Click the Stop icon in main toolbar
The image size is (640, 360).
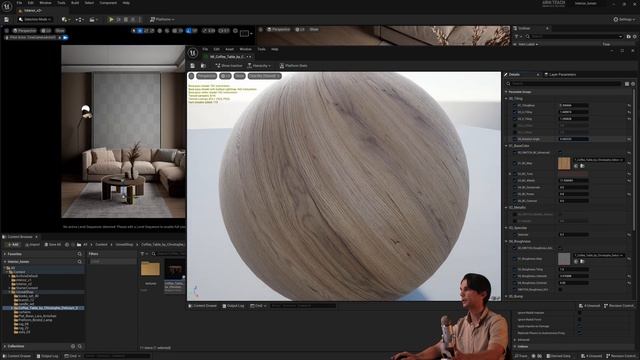126,19
